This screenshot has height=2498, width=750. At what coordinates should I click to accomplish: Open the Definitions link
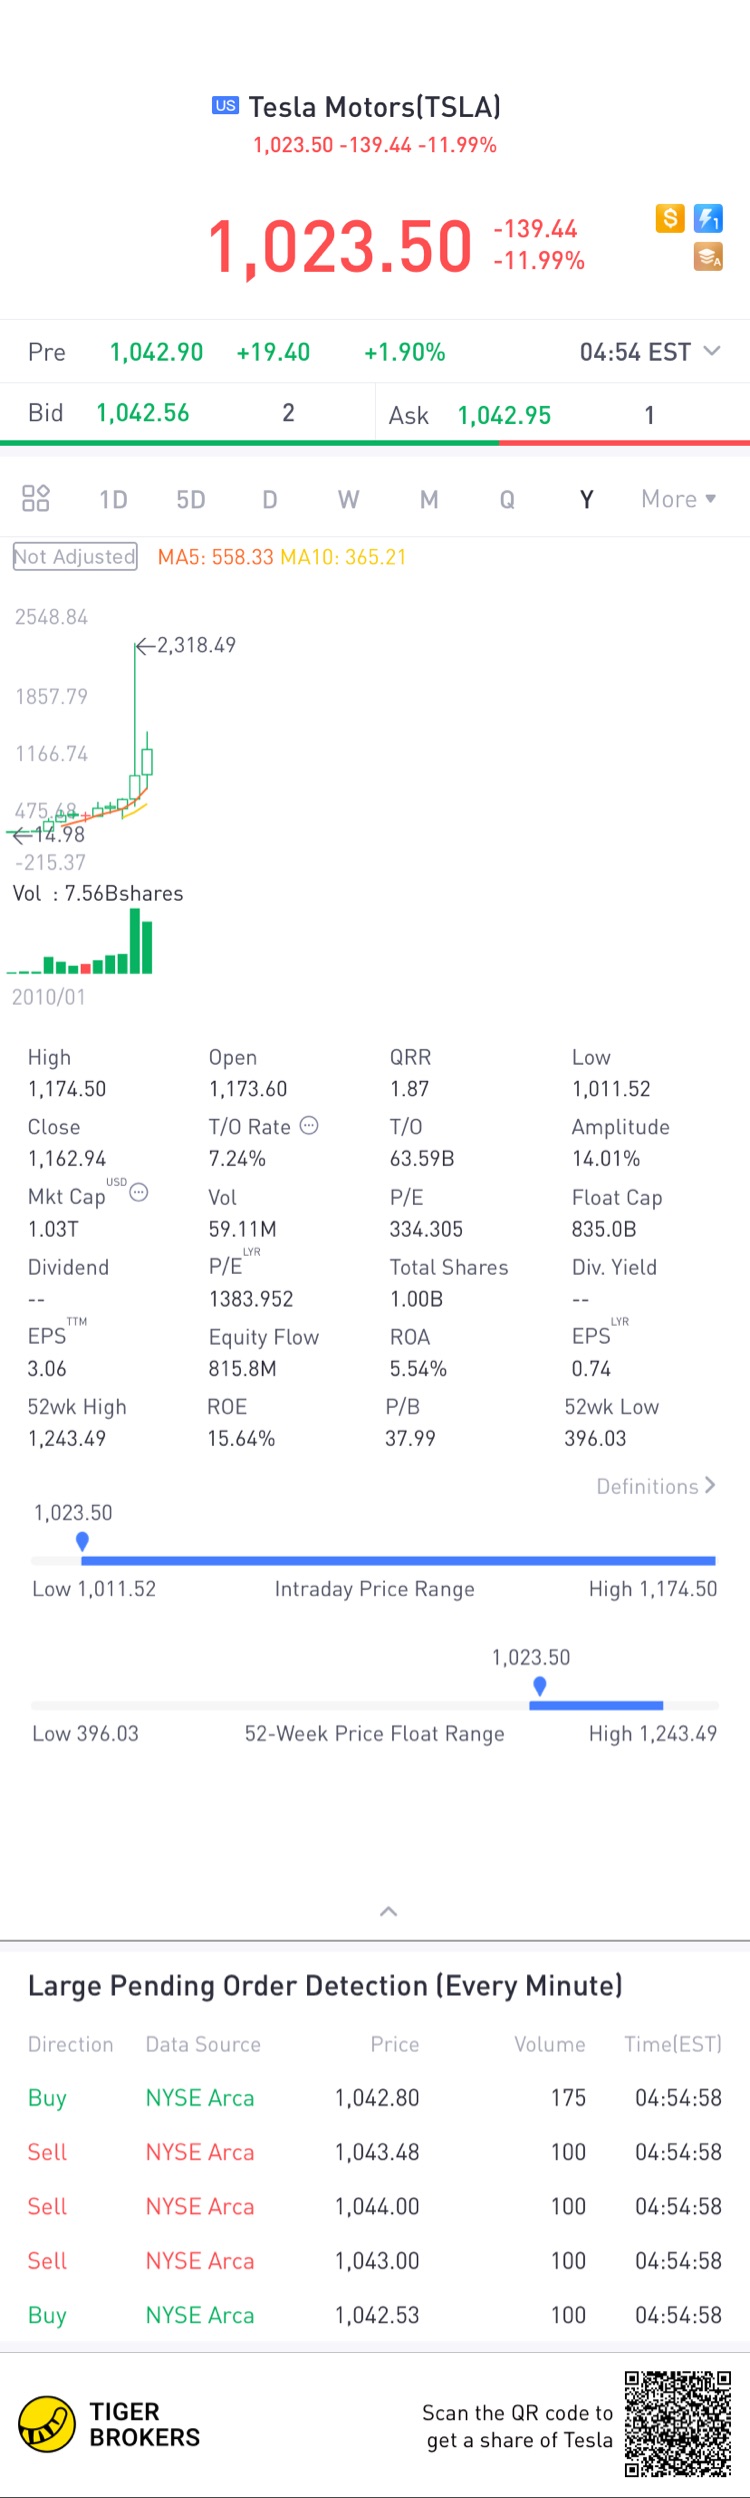coord(655,1486)
